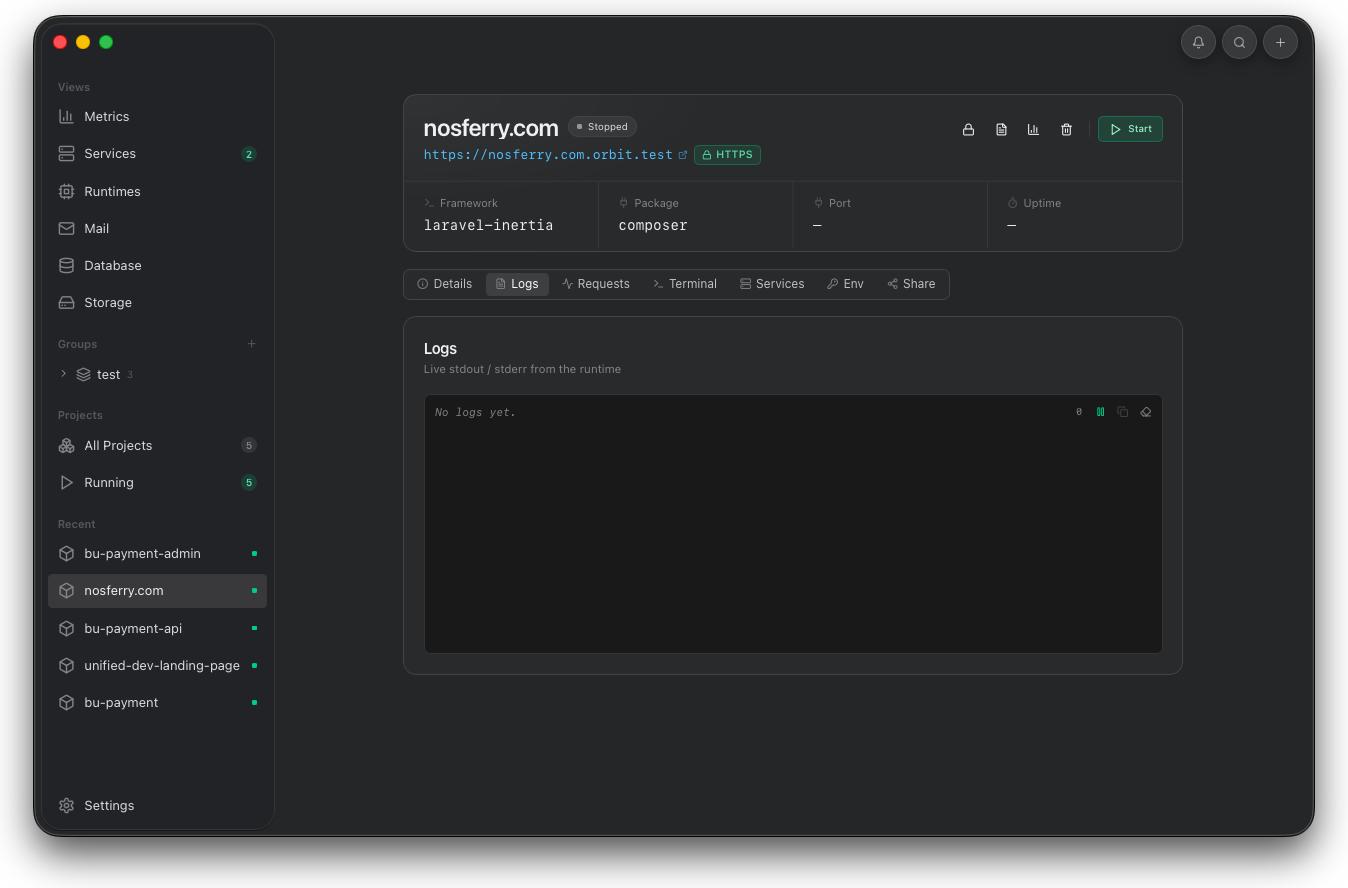Expand the test group chevron

coord(64,374)
